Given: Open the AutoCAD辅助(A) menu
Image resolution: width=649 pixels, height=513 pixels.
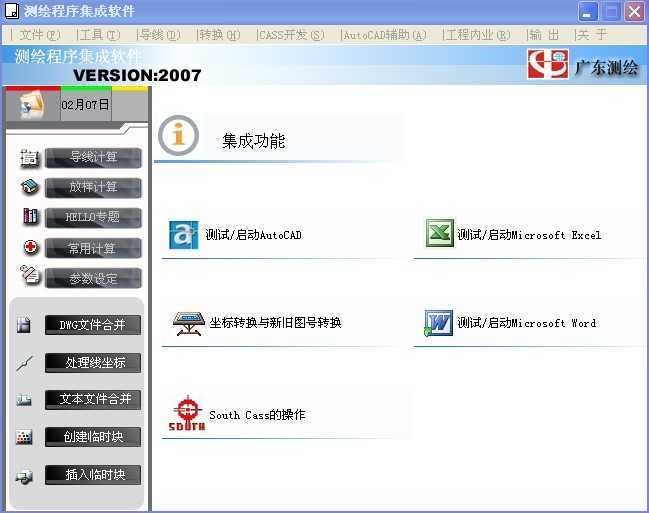Looking at the screenshot, I should [x=385, y=35].
